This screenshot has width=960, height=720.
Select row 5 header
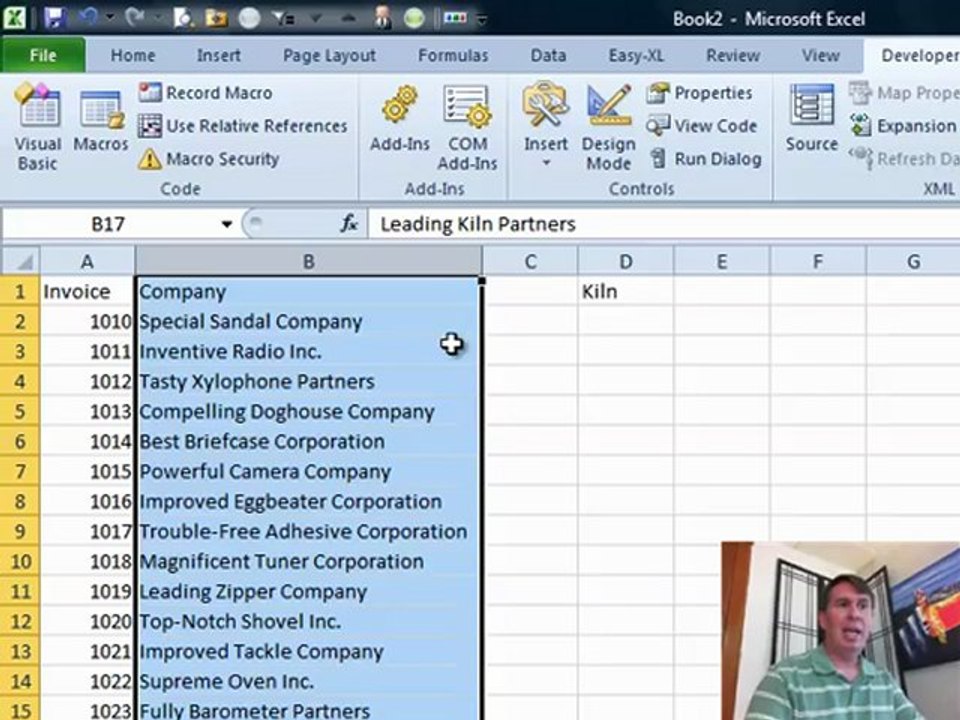point(20,411)
